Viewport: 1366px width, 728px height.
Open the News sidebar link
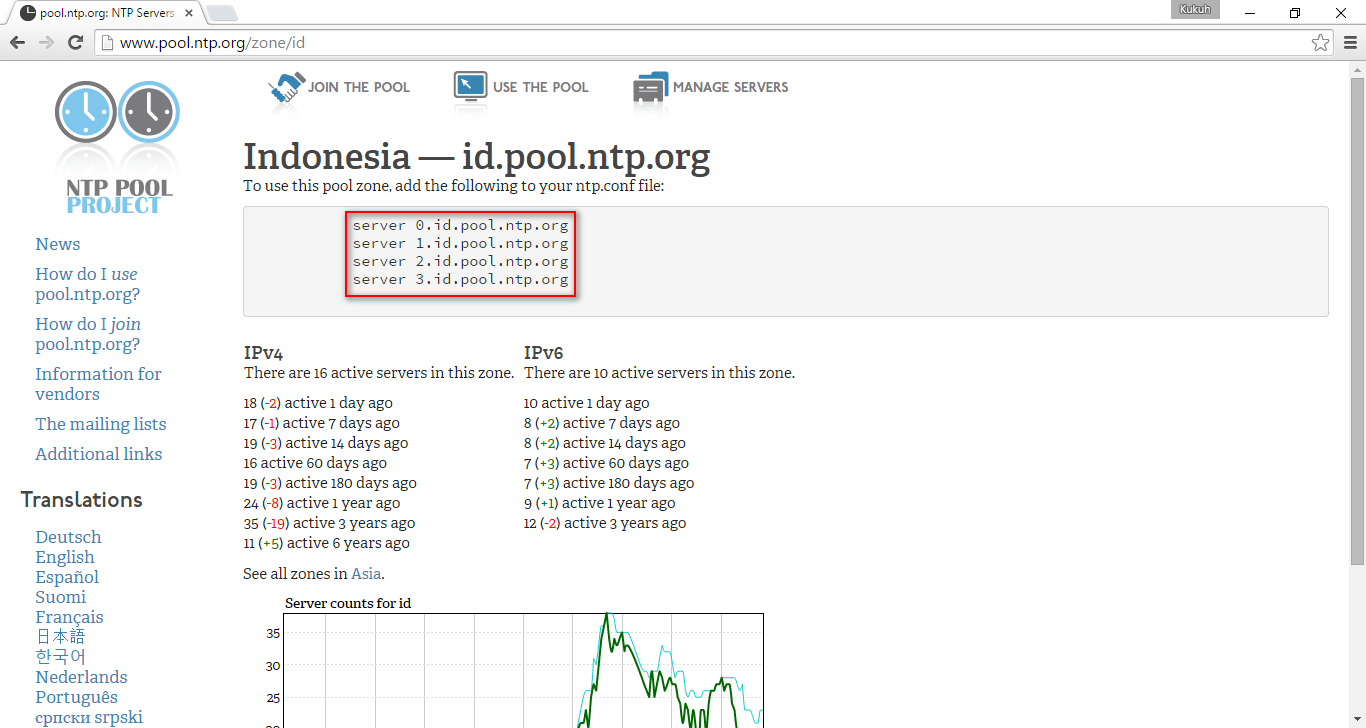tap(58, 244)
